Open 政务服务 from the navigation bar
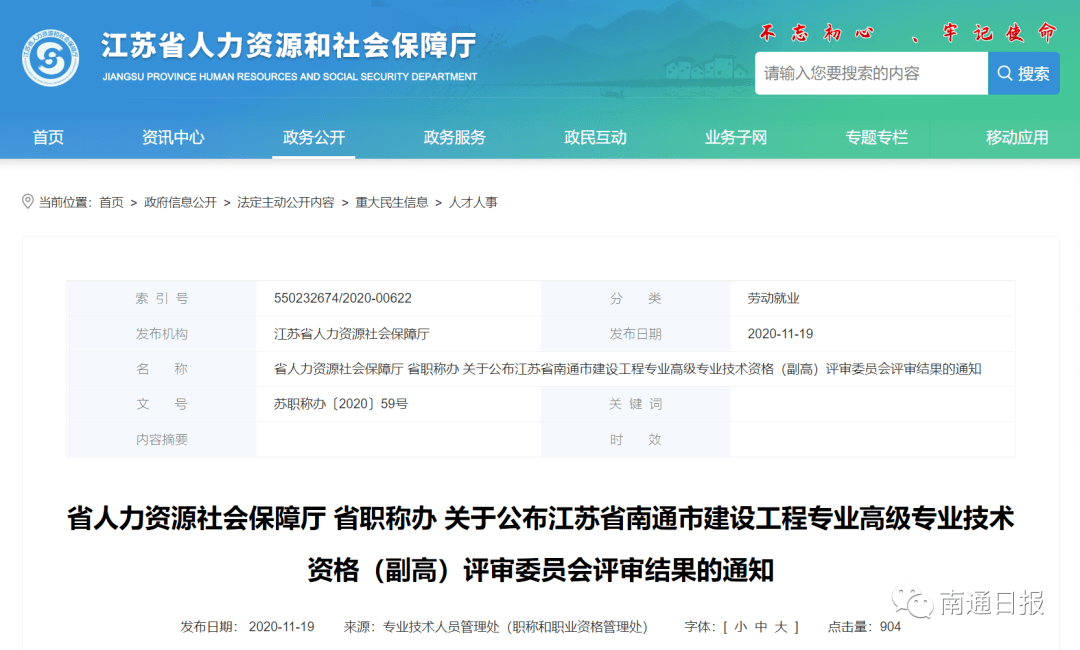This screenshot has width=1080, height=650. (x=455, y=138)
